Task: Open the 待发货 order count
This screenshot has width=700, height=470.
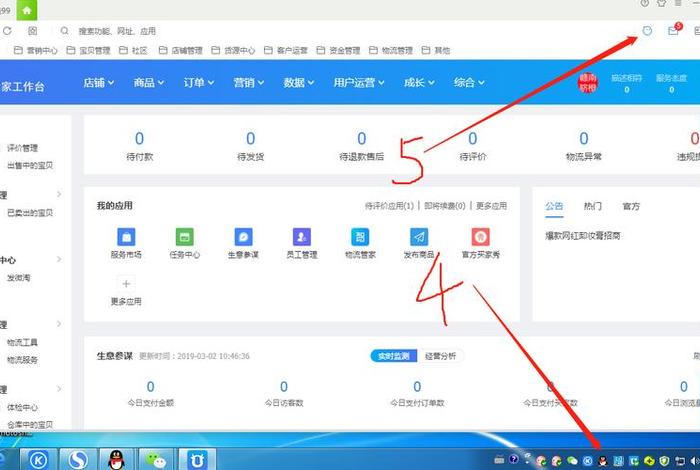Action: tap(250, 146)
